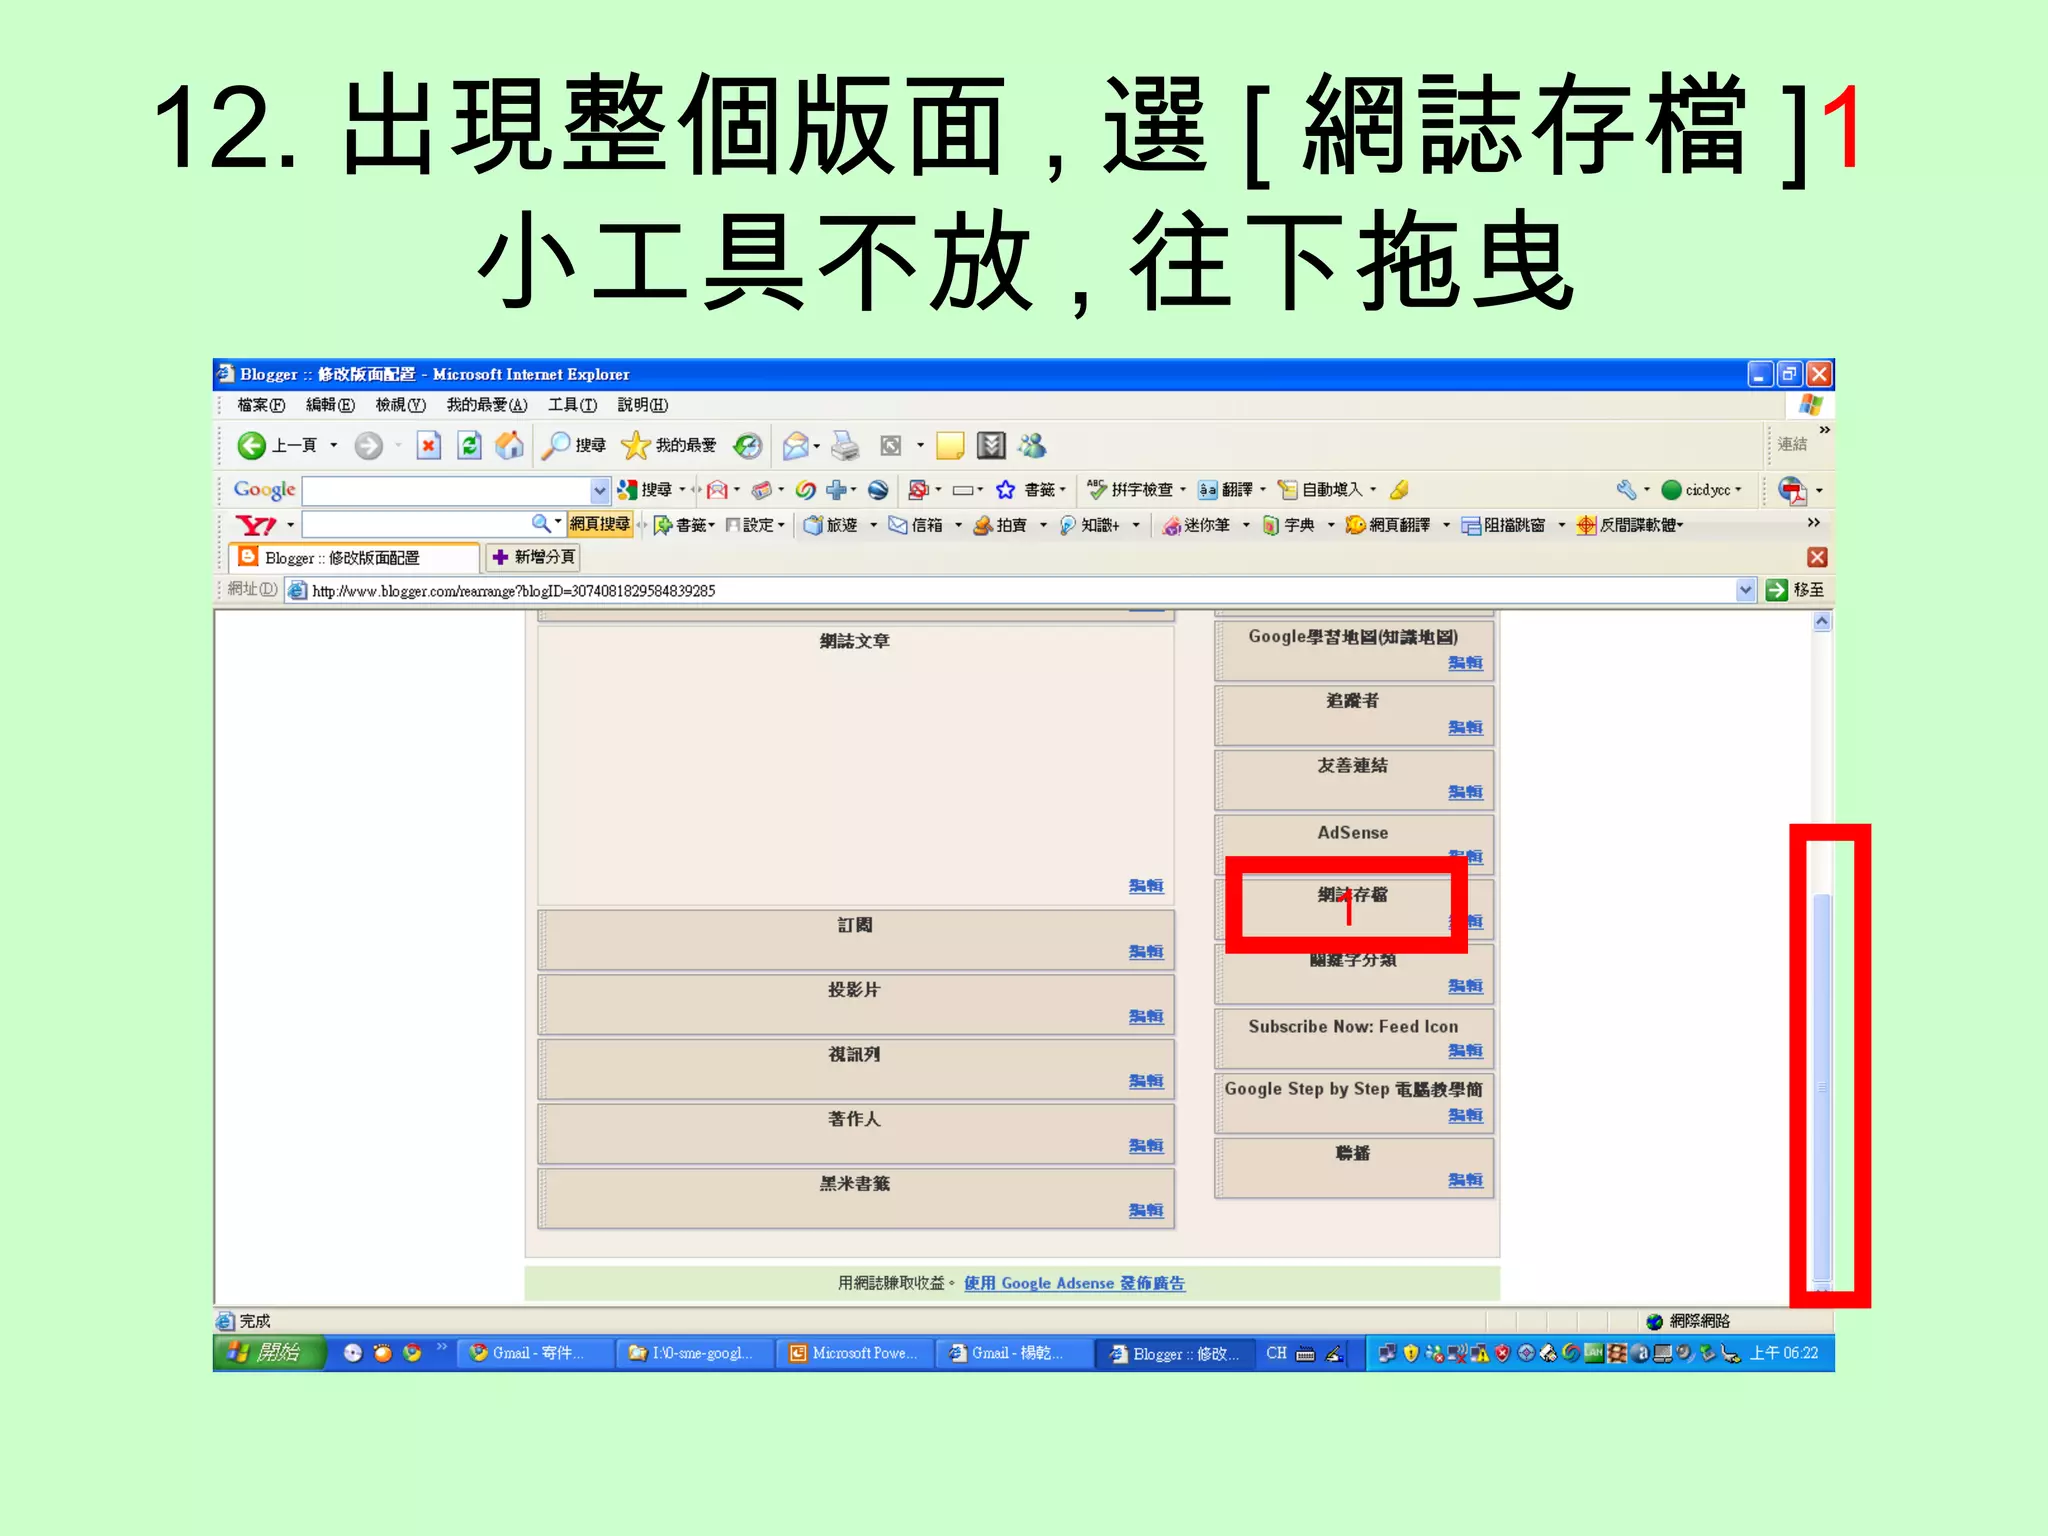
Task: Click Google Earth globe icon in toolbar
Action: [878, 490]
